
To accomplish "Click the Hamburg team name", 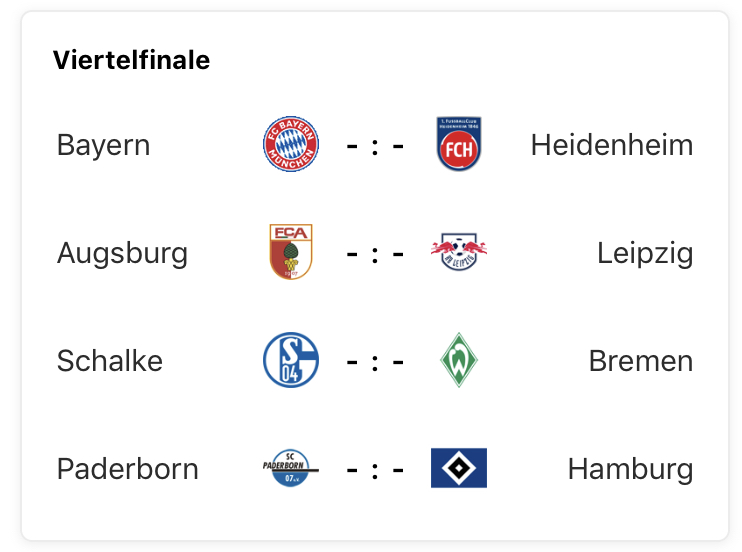I will pos(630,469).
